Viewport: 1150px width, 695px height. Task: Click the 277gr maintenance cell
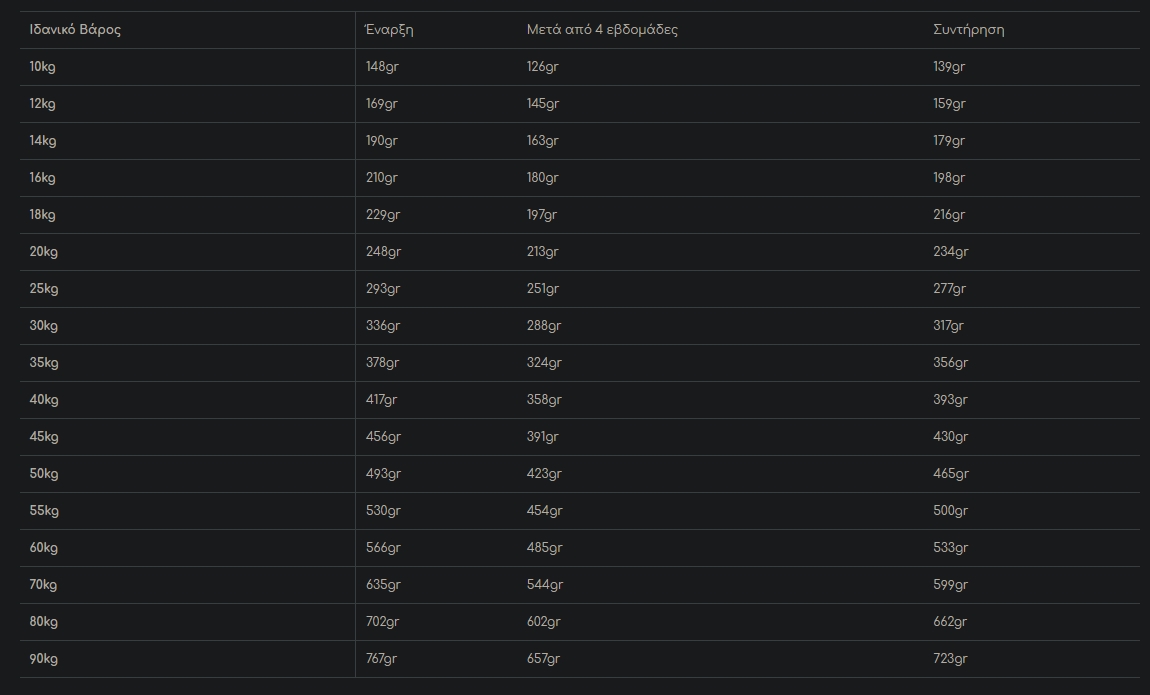(949, 289)
